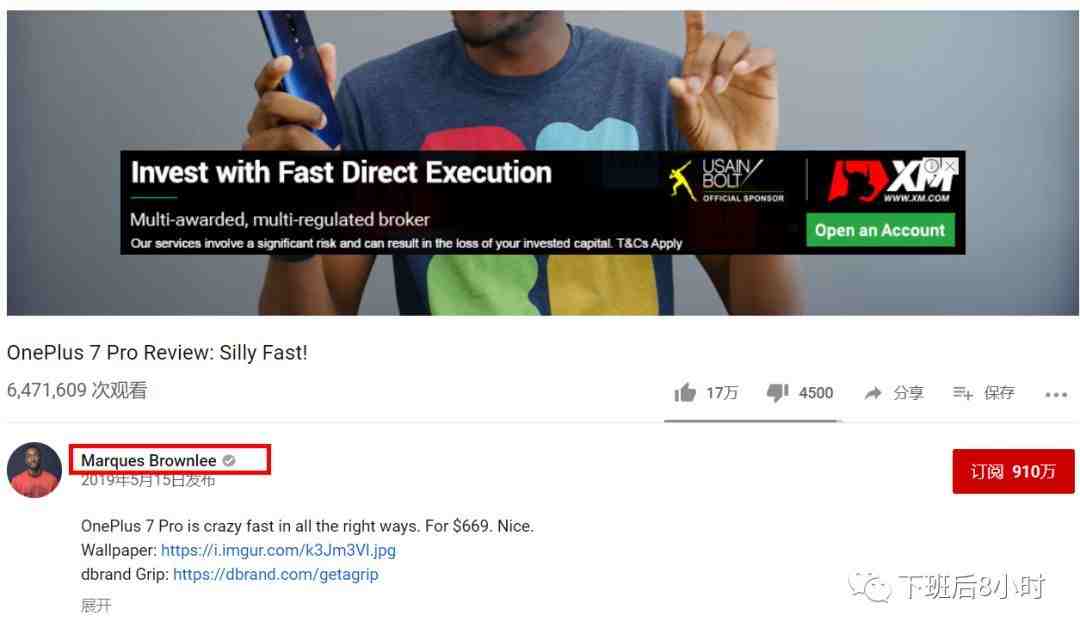Click the thumbs-down dislike icon

[x=778, y=393]
